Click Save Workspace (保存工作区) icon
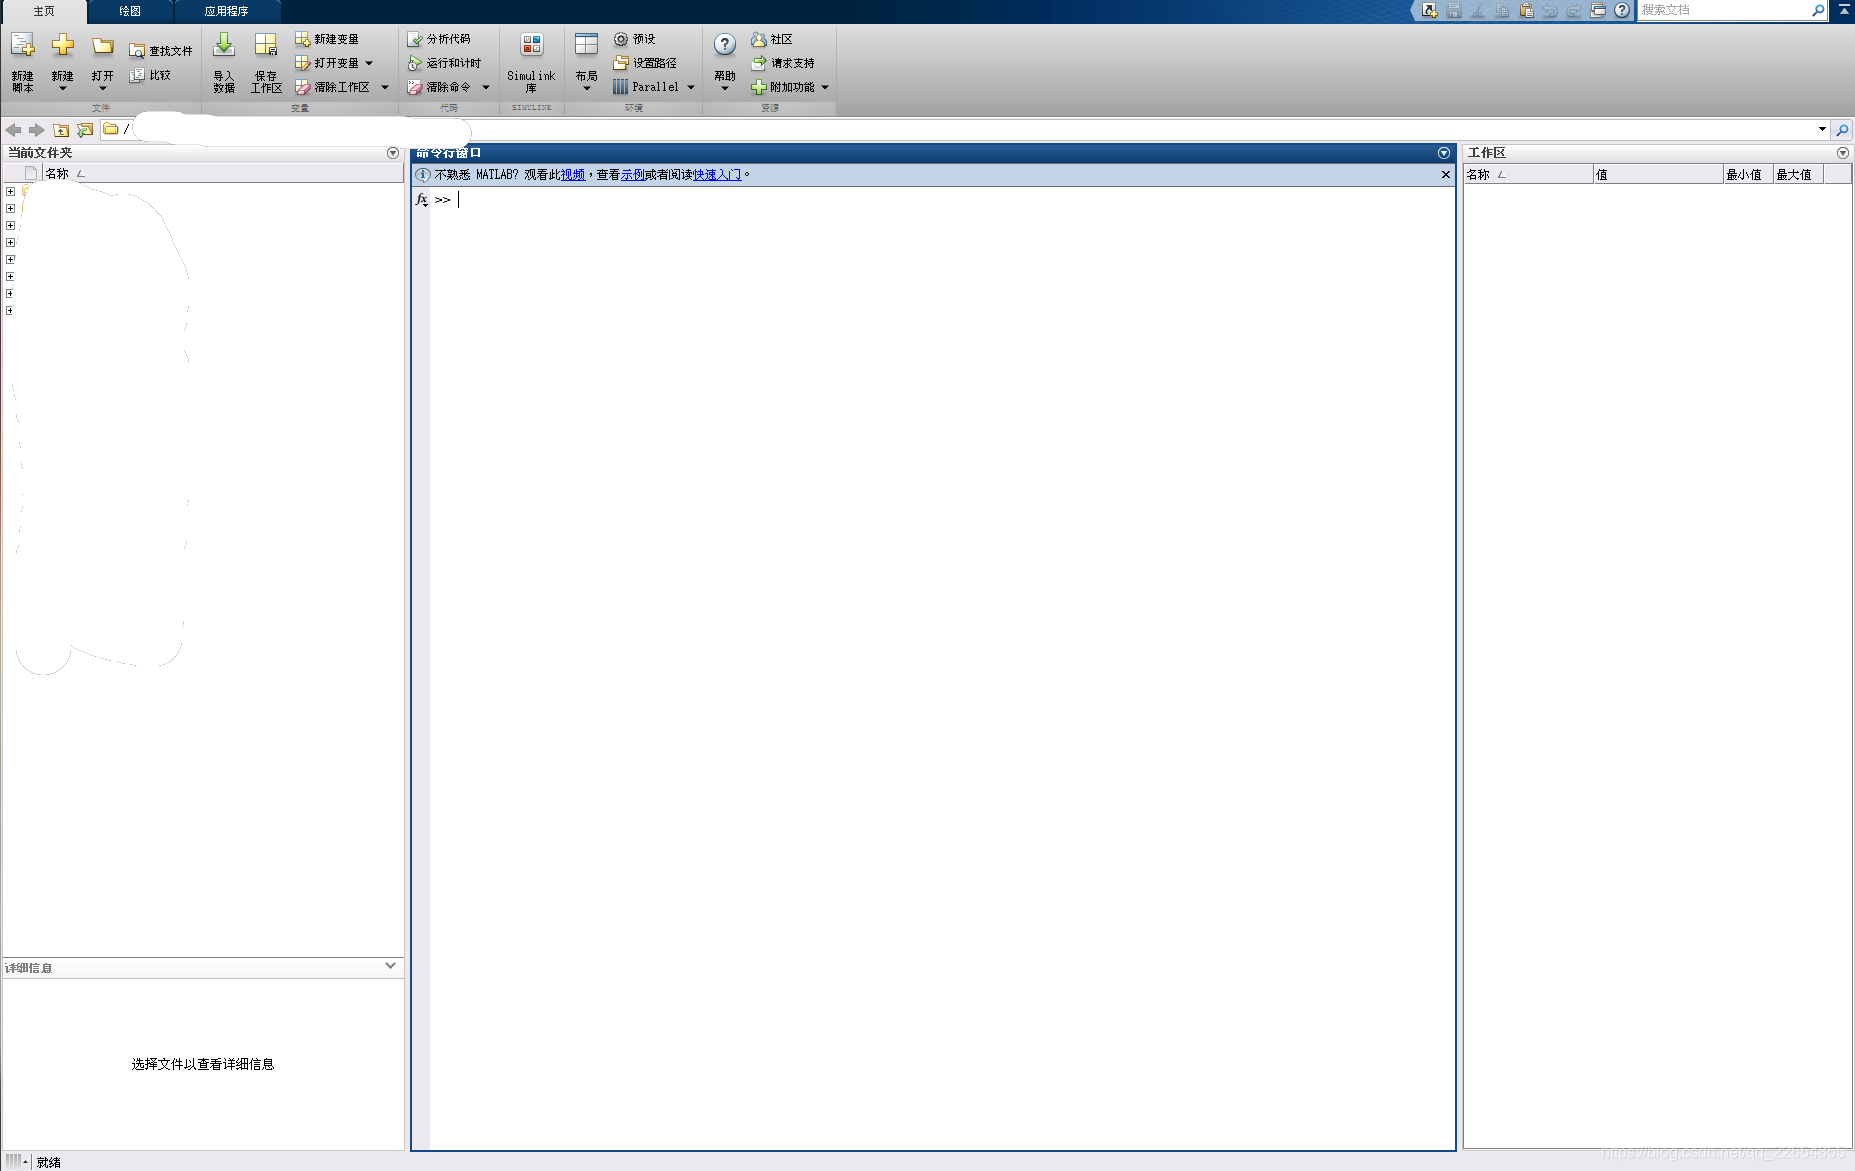This screenshot has height=1171, width=1855. 265,46
